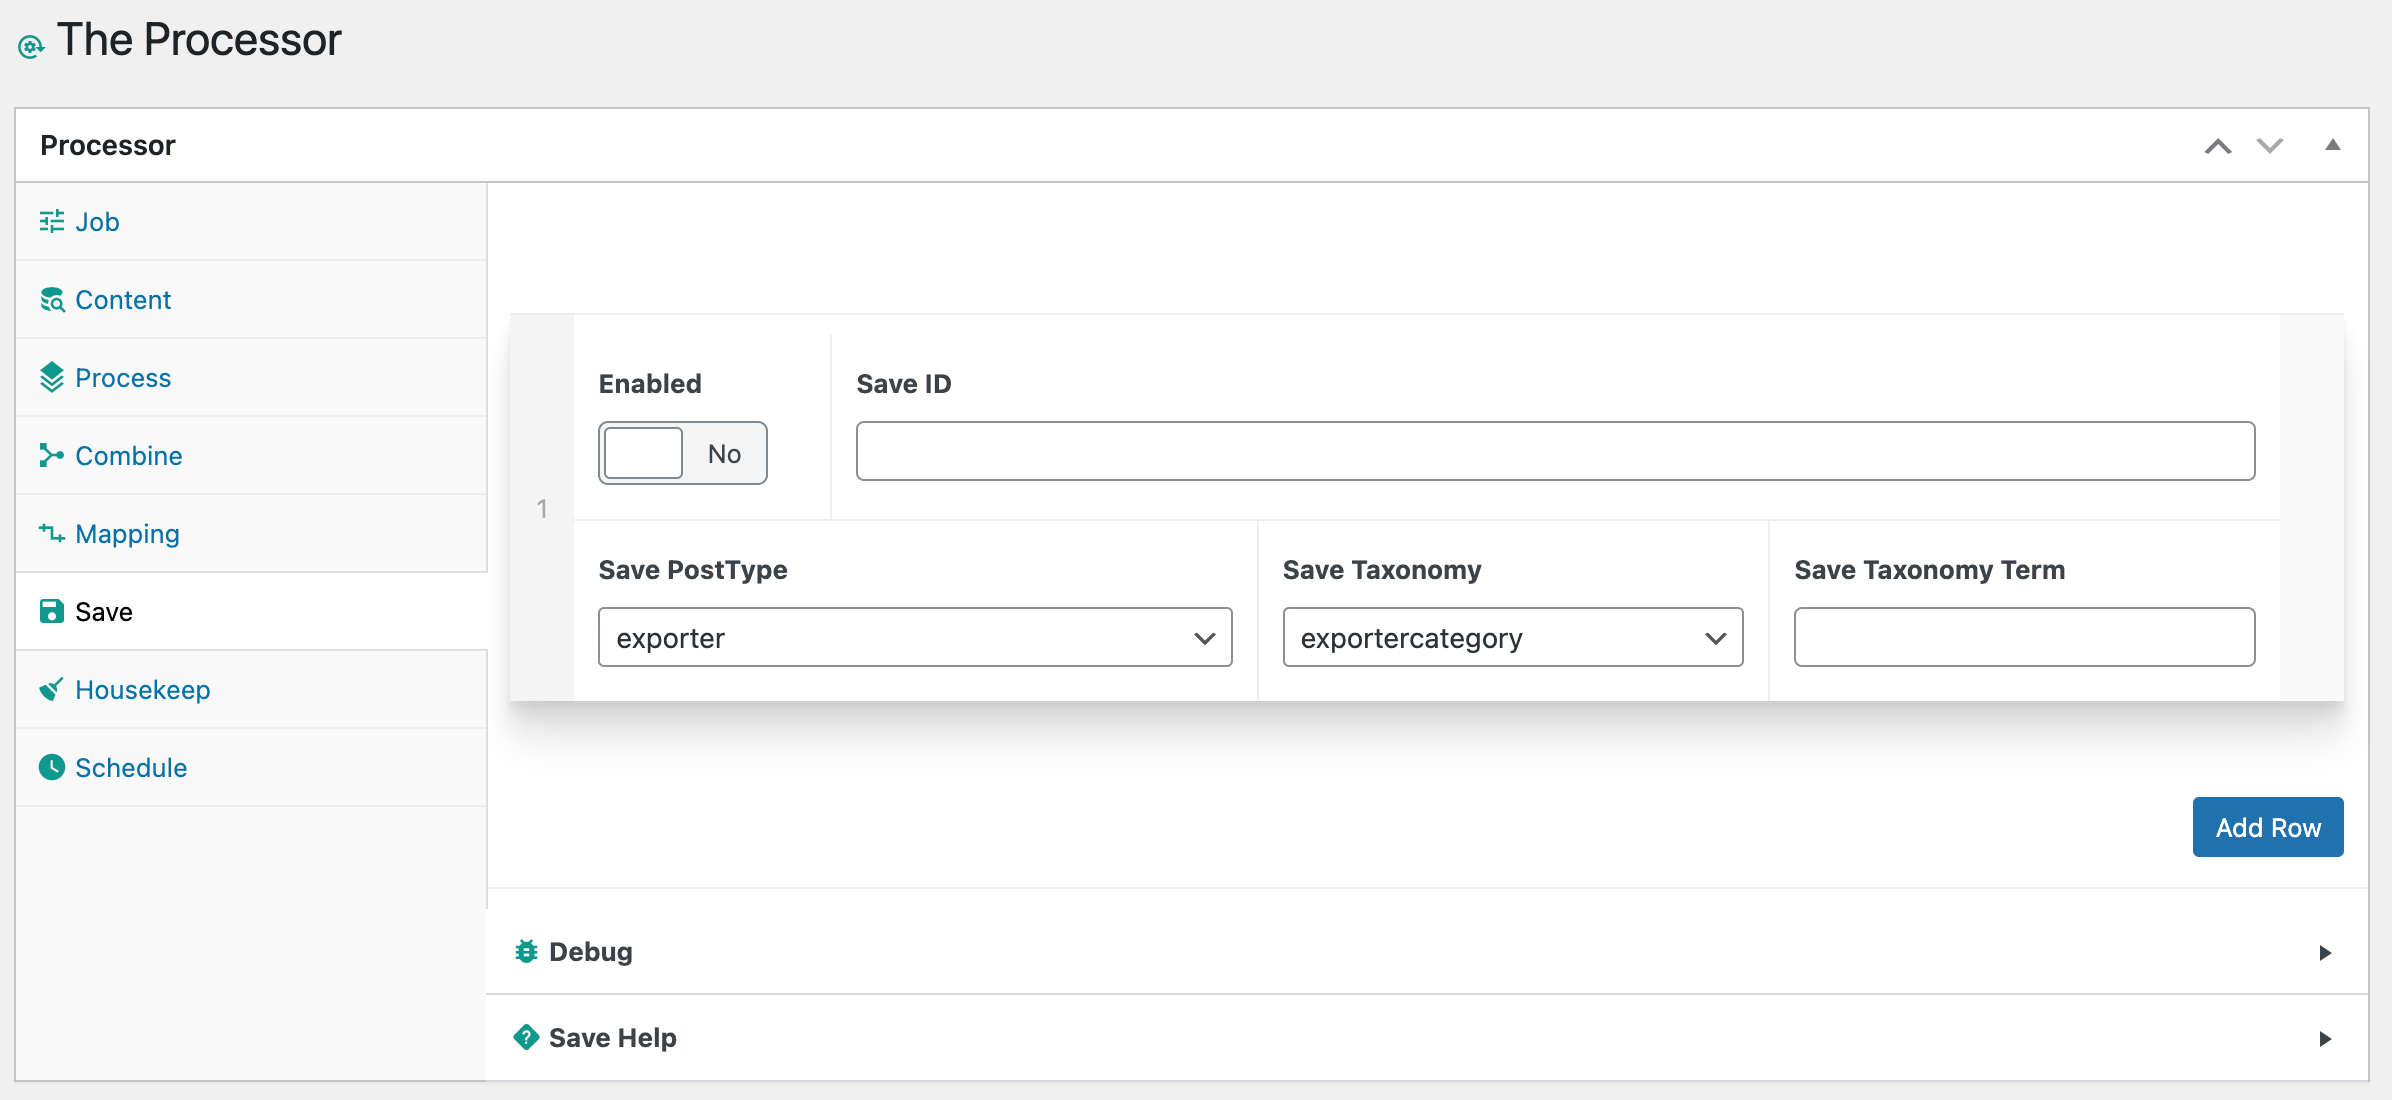This screenshot has height=1100, width=2392.
Task: Toggle the Enabled switch to Yes
Action: point(682,453)
